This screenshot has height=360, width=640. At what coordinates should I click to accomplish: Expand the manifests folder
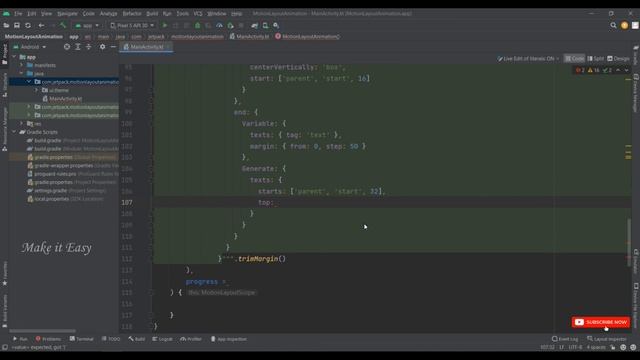click(x=22, y=65)
